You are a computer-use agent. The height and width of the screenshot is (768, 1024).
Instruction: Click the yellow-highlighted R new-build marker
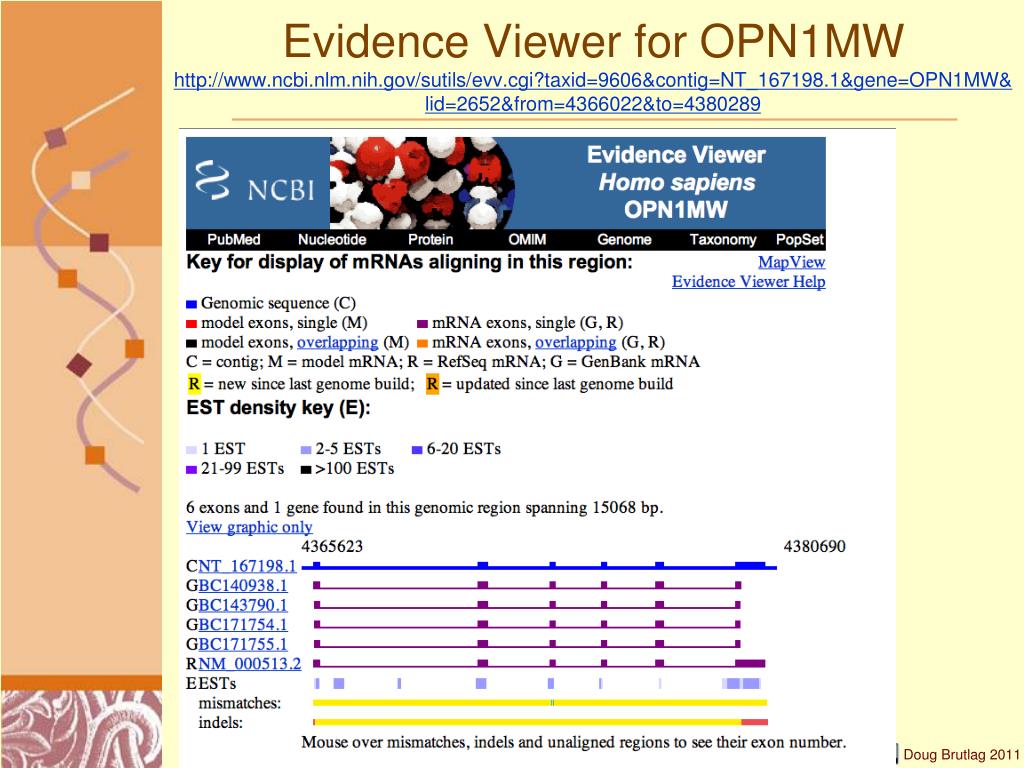coord(194,384)
